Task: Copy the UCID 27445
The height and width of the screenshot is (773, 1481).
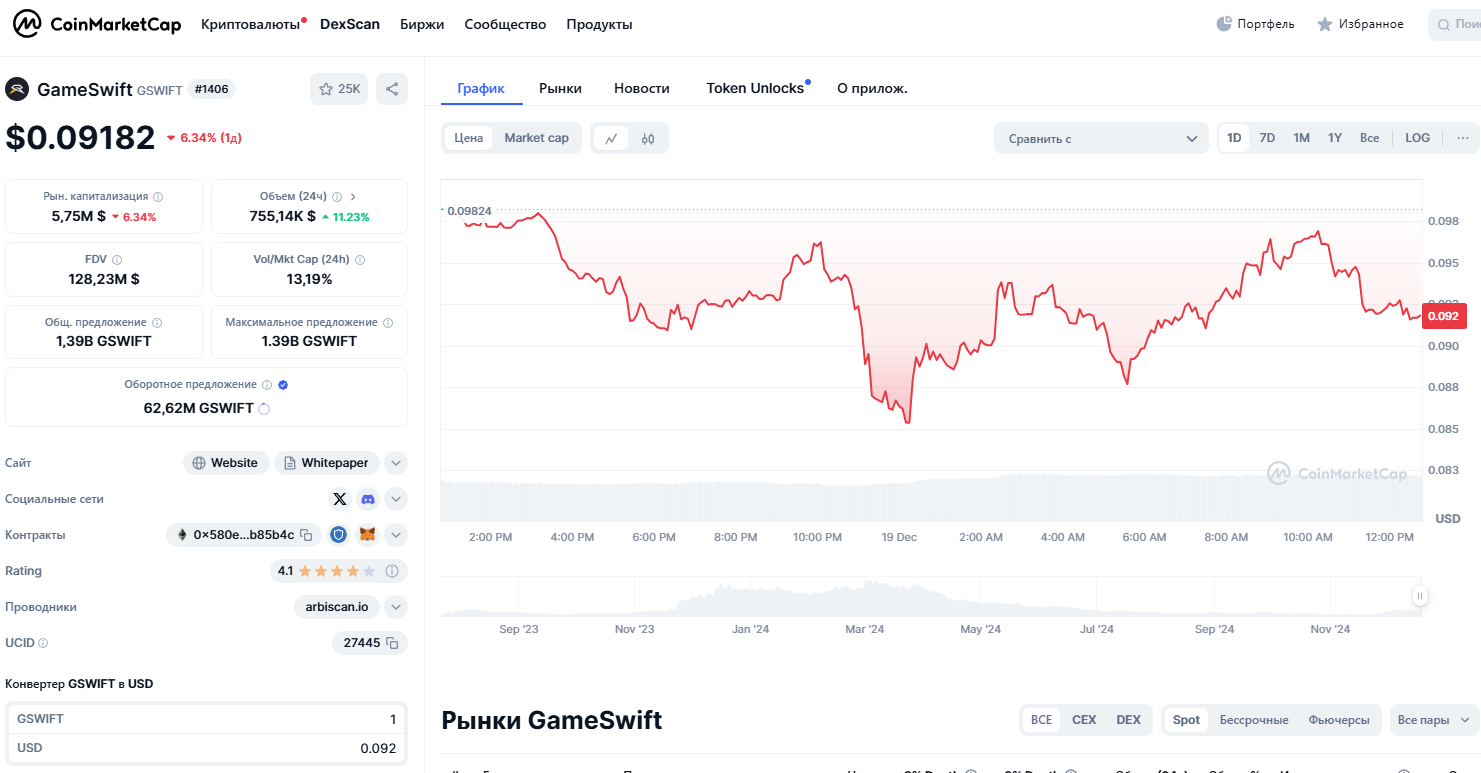Action: [x=392, y=643]
